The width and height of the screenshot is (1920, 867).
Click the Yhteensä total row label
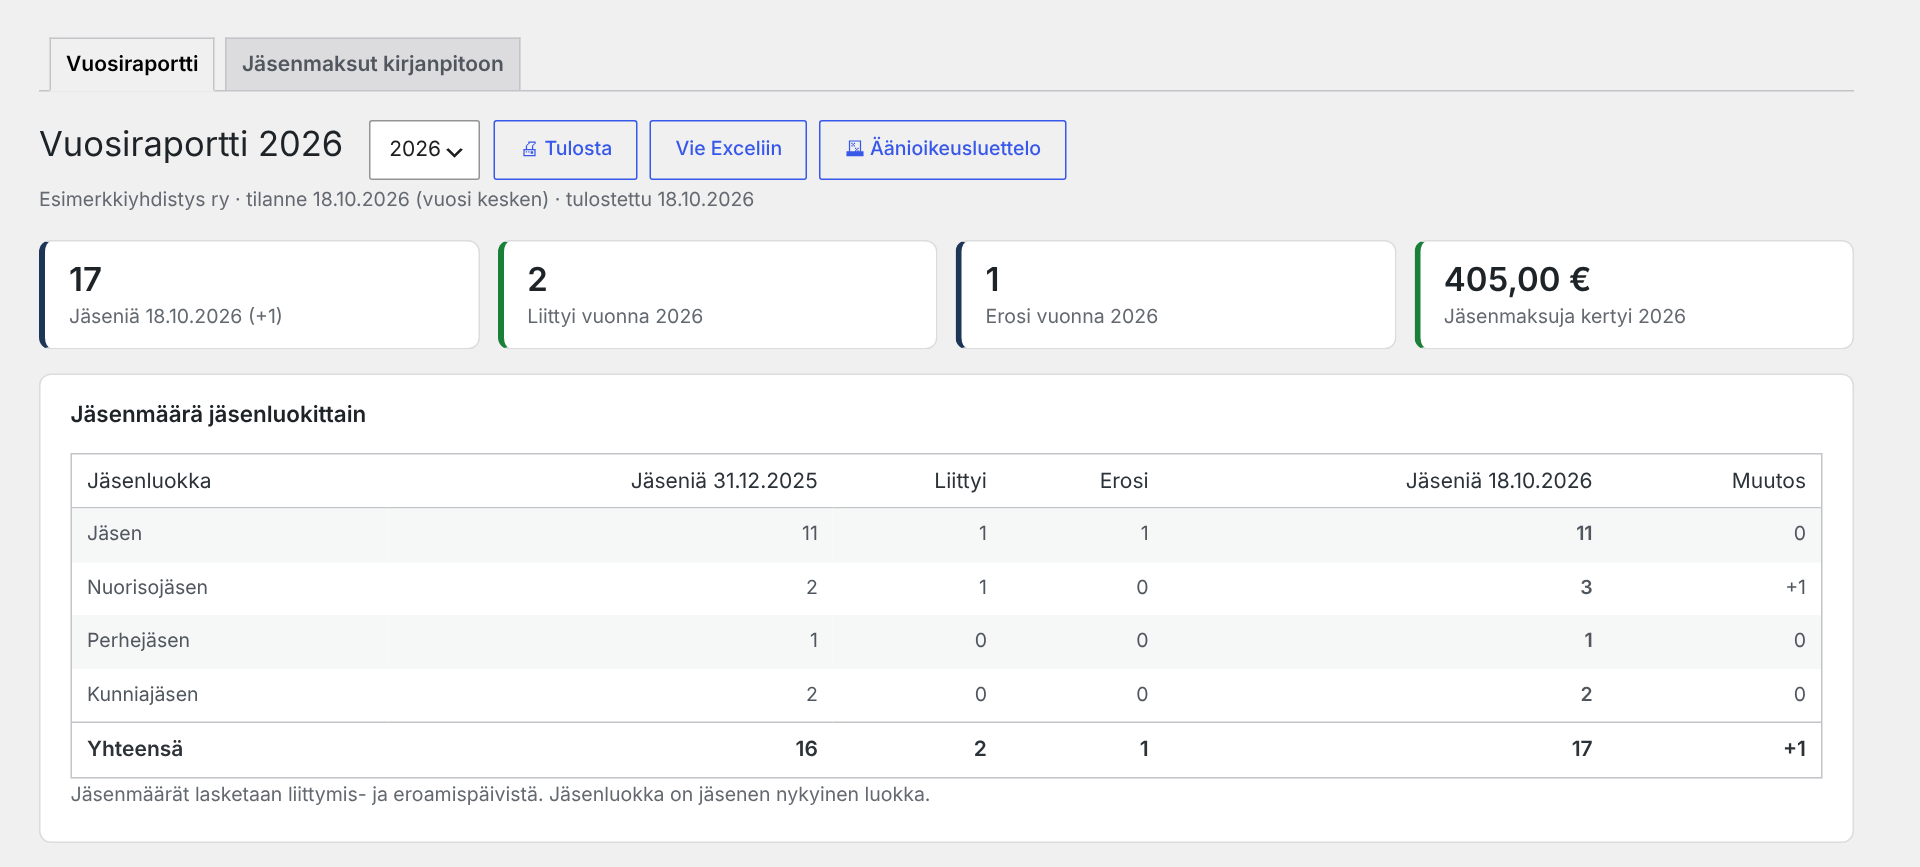135,749
